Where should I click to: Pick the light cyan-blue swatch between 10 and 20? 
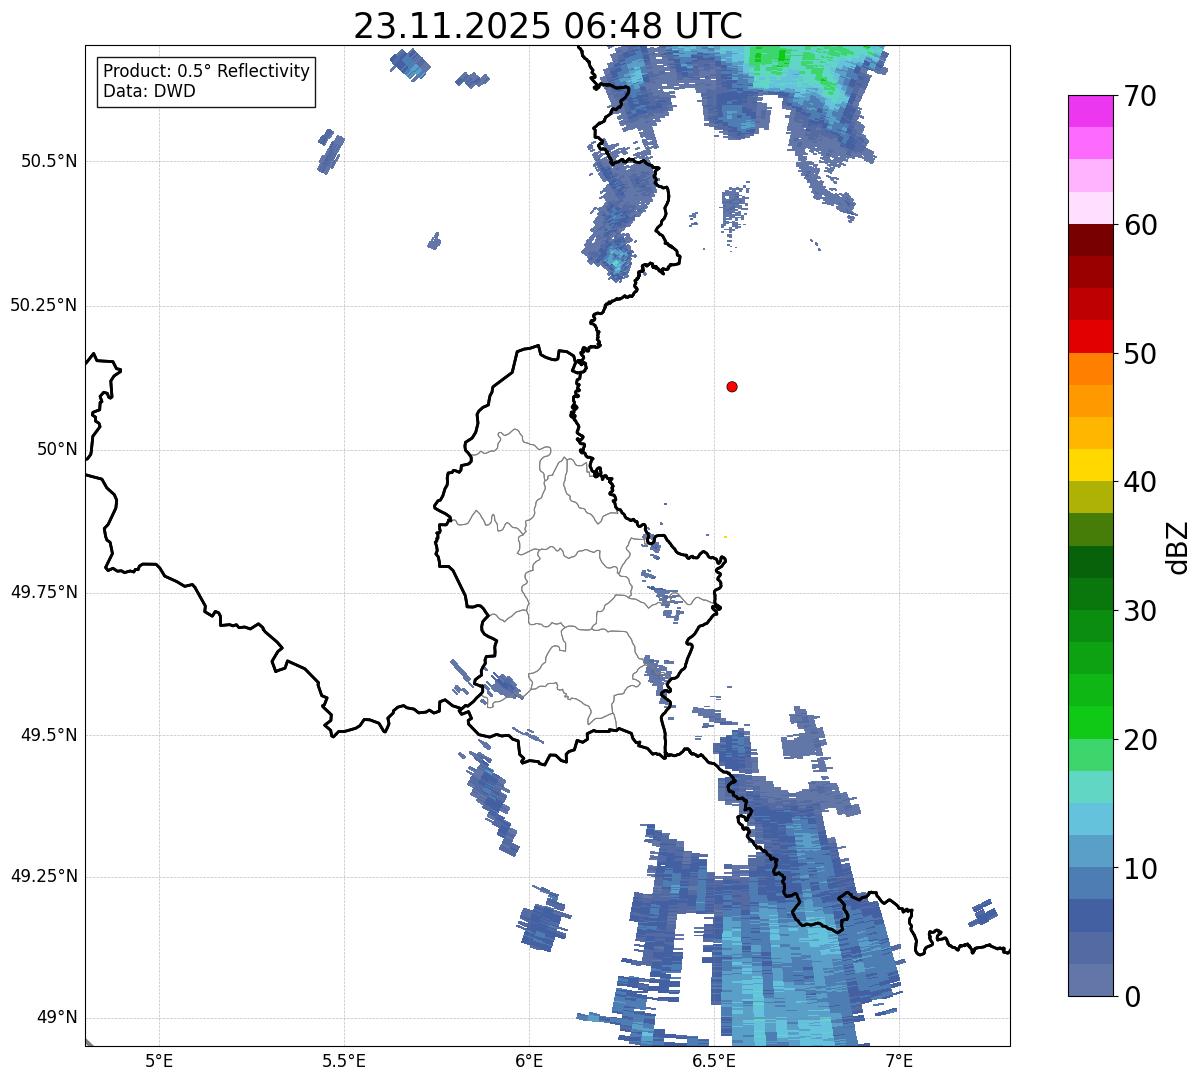pos(1090,819)
